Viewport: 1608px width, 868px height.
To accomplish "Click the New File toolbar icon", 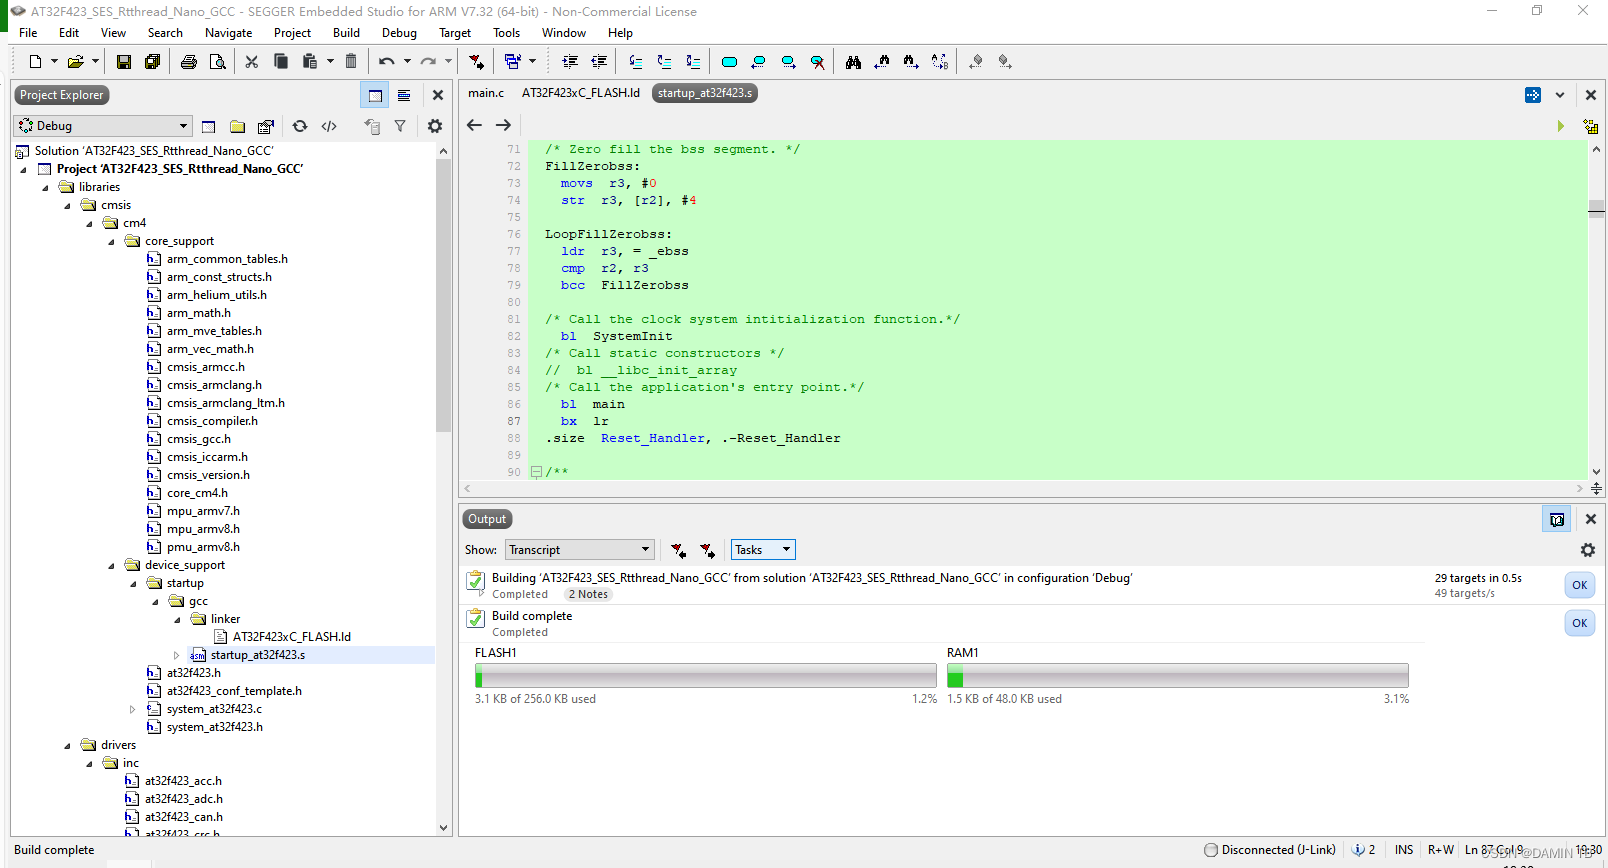I will 35,62.
